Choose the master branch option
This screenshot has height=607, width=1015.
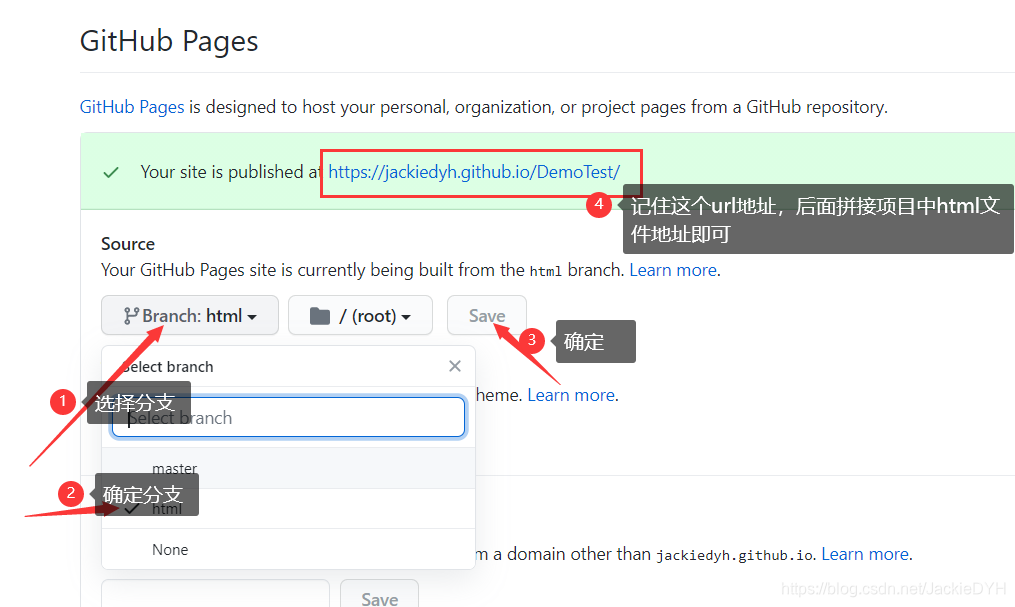click(x=288, y=468)
